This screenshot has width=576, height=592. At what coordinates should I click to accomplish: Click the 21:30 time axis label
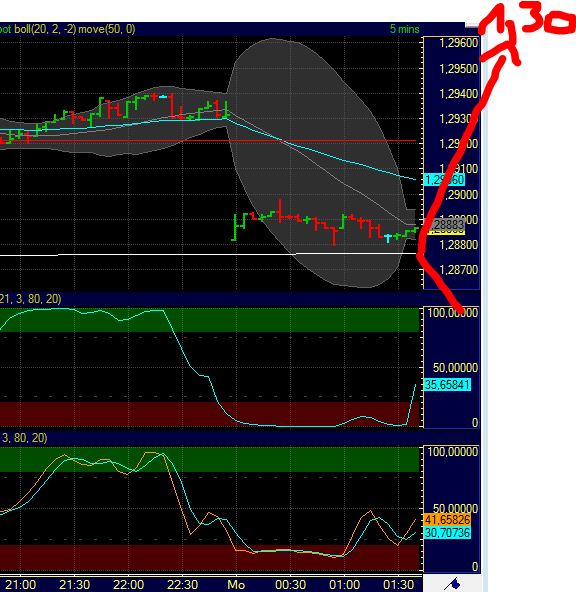(74, 585)
